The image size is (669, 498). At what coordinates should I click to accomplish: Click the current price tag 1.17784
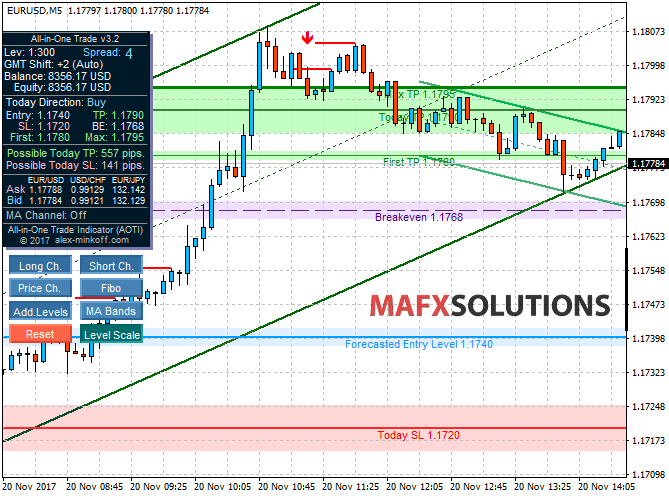click(648, 164)
